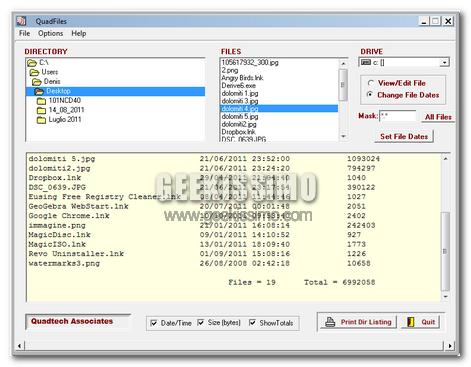The image size is (471, 367).
Task: Click the Mask input field
Action: click(x=398, y=116)
